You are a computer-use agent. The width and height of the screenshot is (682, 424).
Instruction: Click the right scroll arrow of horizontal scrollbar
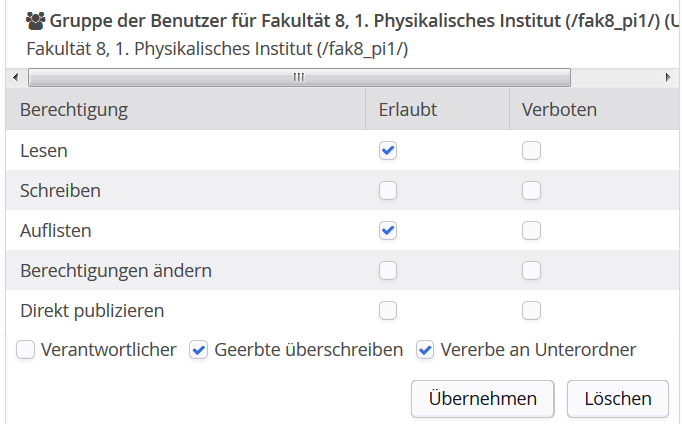point(668,78)
